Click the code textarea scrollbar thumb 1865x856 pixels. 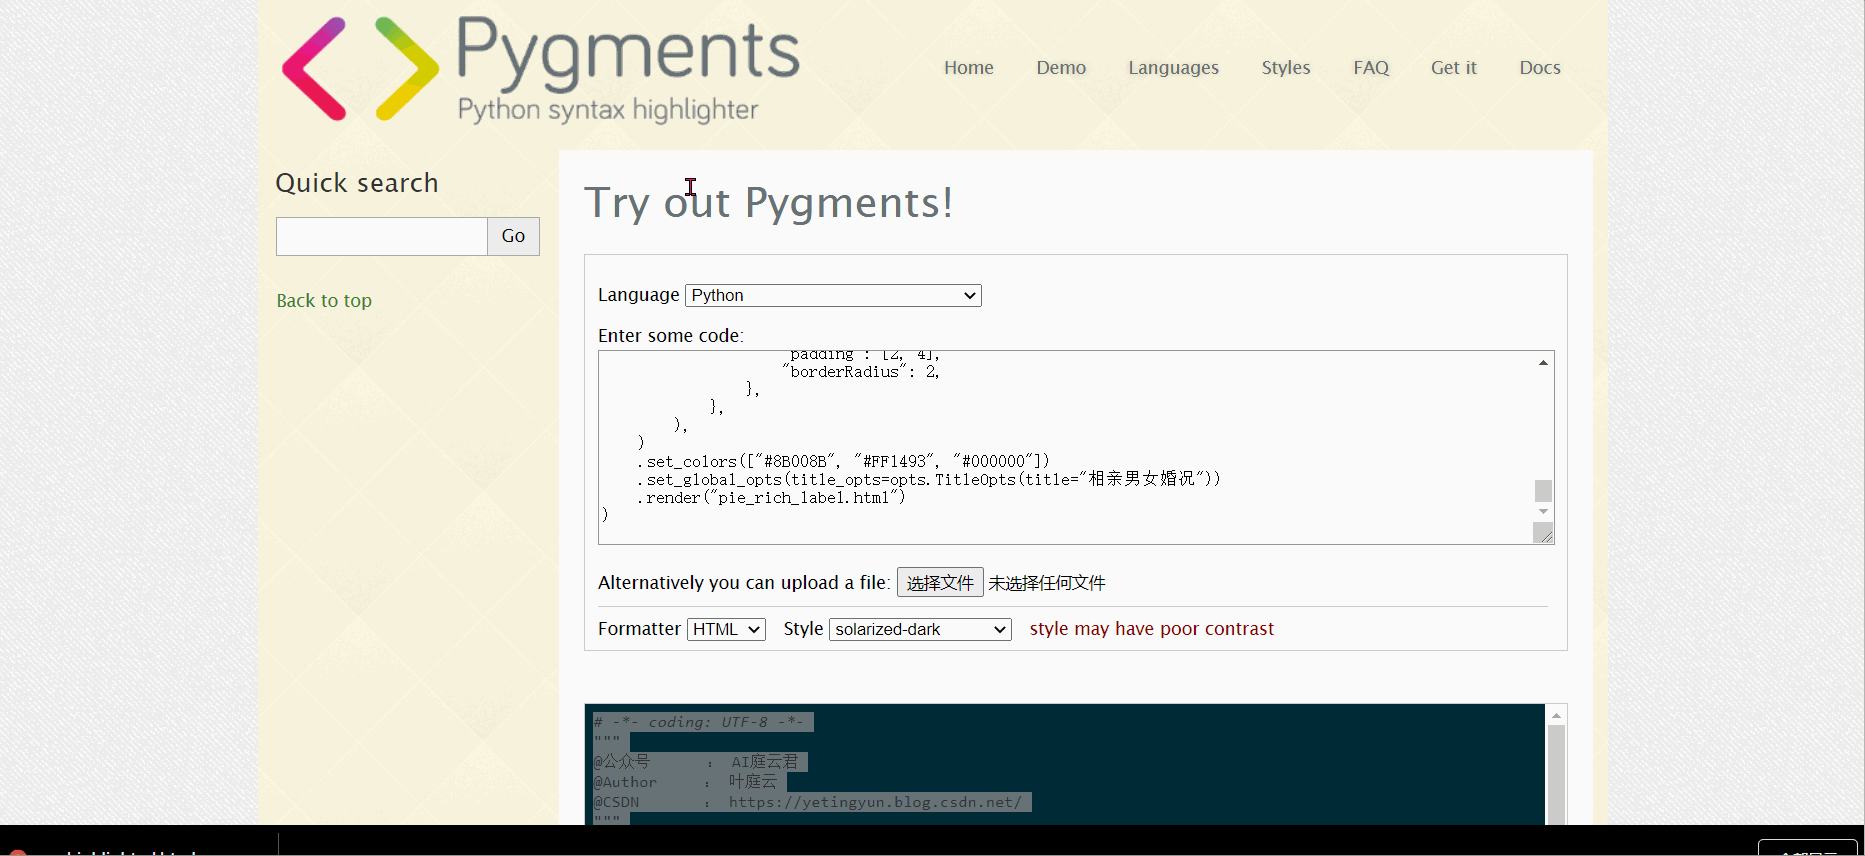pos(1543,491)
